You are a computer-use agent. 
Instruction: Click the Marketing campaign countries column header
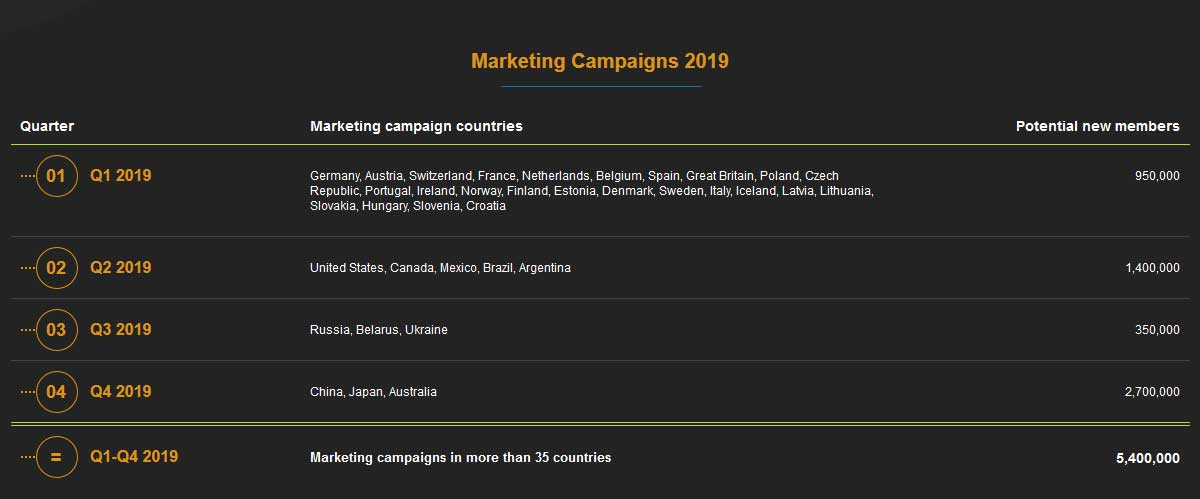(416, 126)
